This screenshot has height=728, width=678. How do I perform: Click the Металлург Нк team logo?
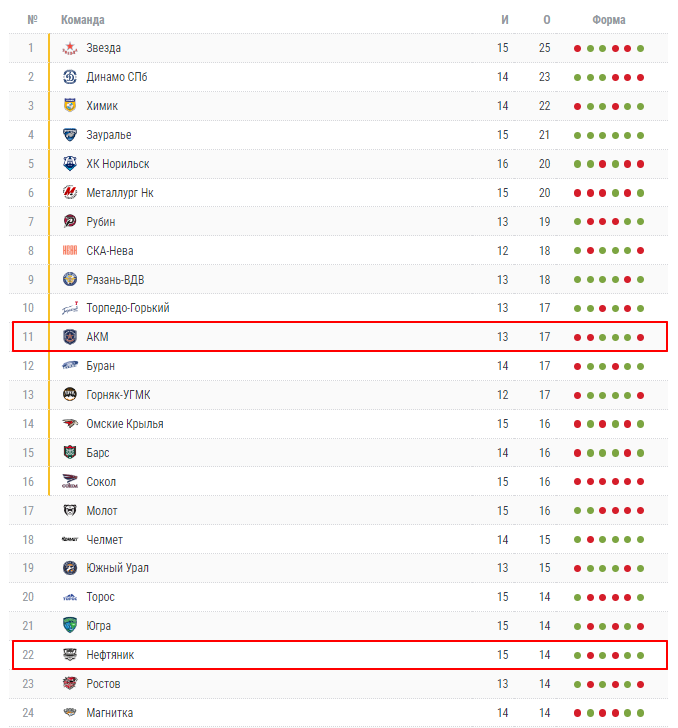(70, 193)
